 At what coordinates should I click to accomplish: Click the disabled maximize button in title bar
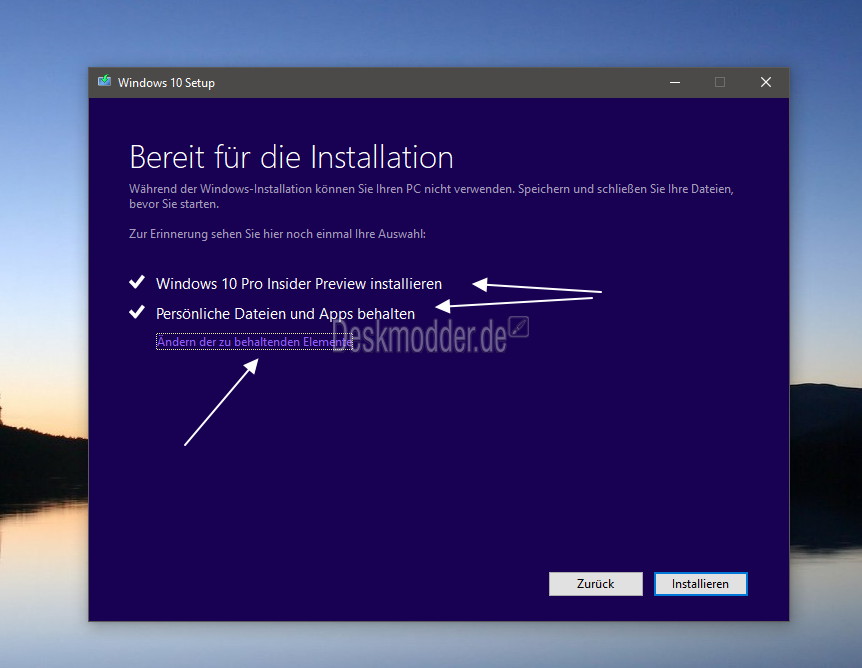pos(720,82)
